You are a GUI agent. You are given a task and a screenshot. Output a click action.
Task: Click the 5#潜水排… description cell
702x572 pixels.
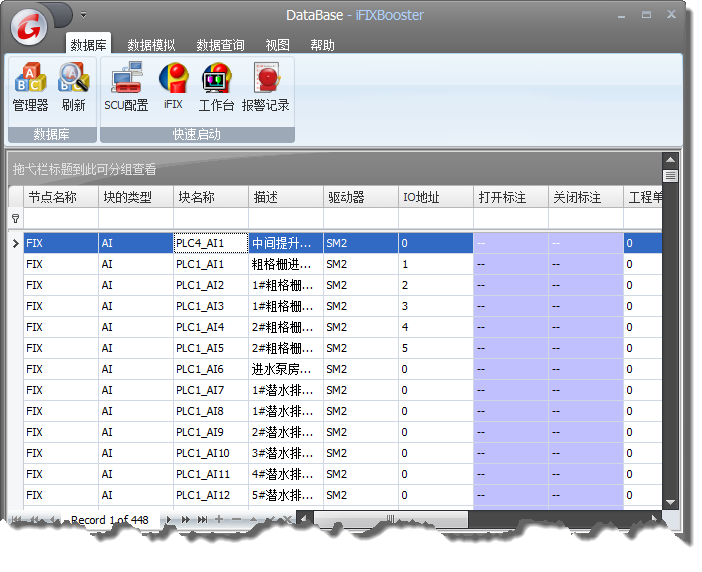click(x=286, y=495)
